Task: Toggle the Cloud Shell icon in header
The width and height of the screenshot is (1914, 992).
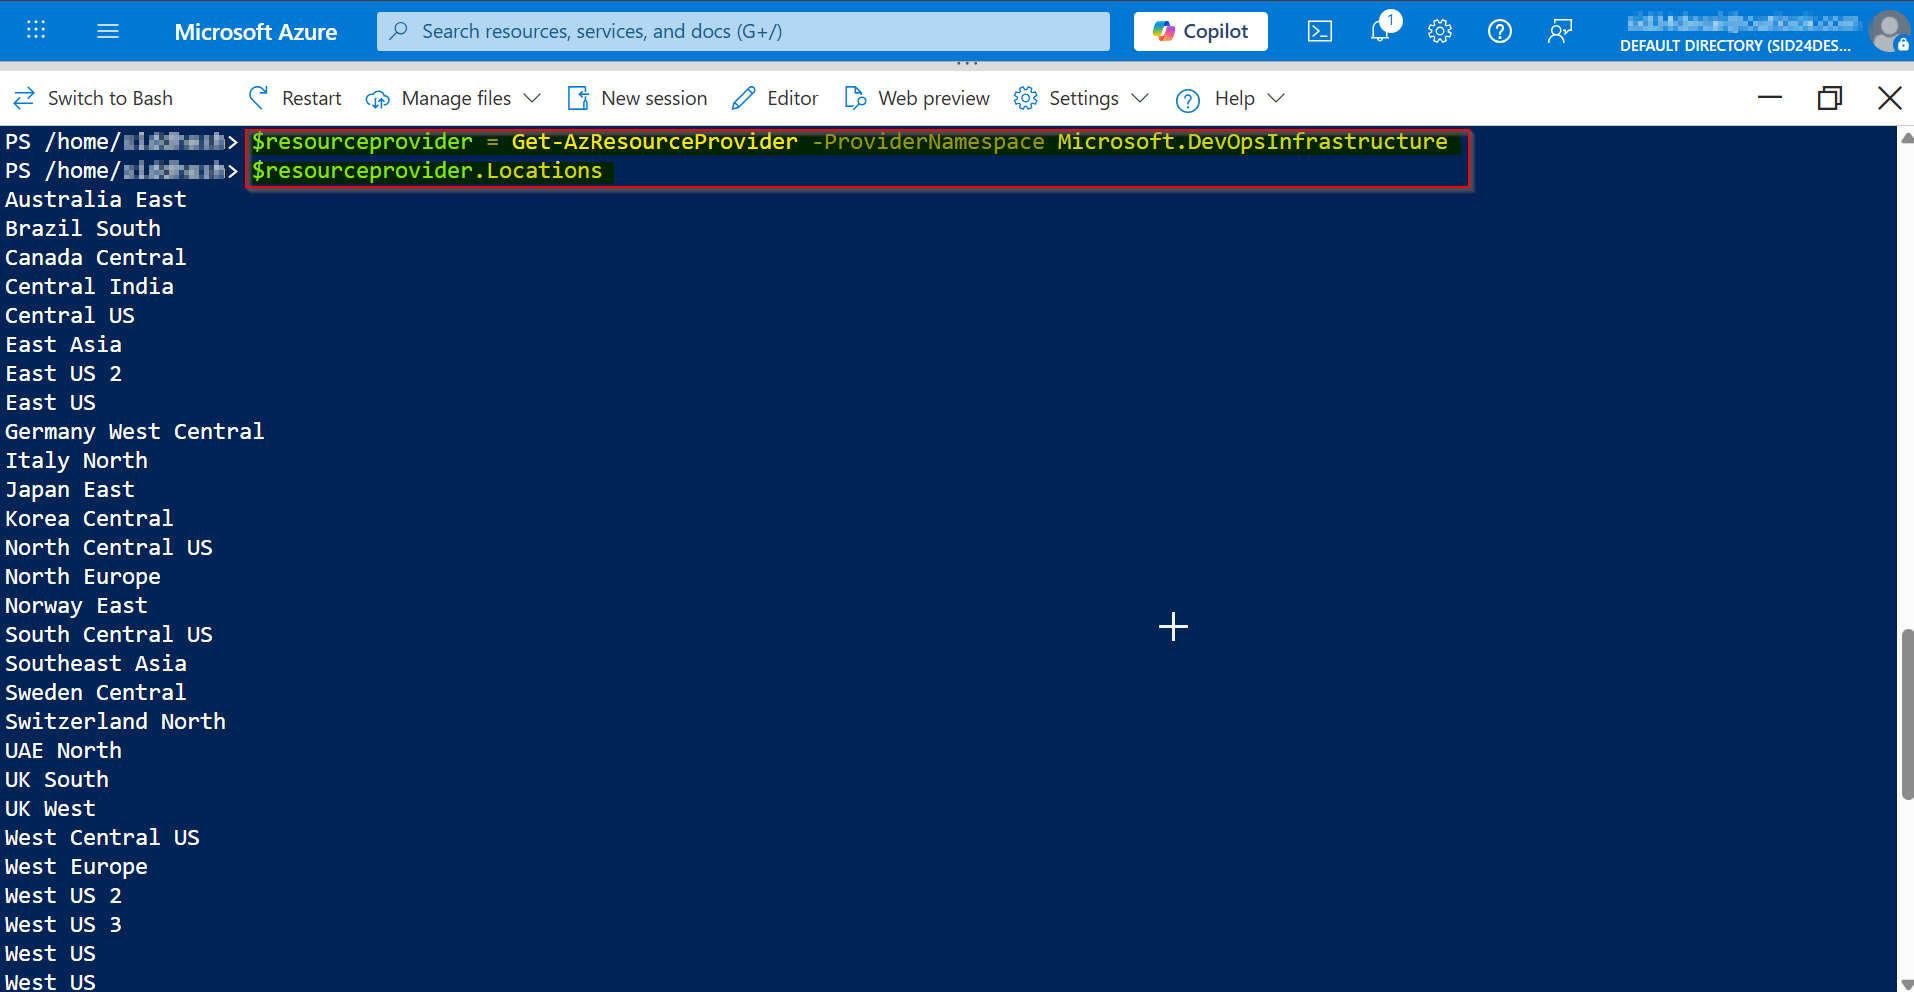Action: pyautogui.click(x=1320, y=31)
